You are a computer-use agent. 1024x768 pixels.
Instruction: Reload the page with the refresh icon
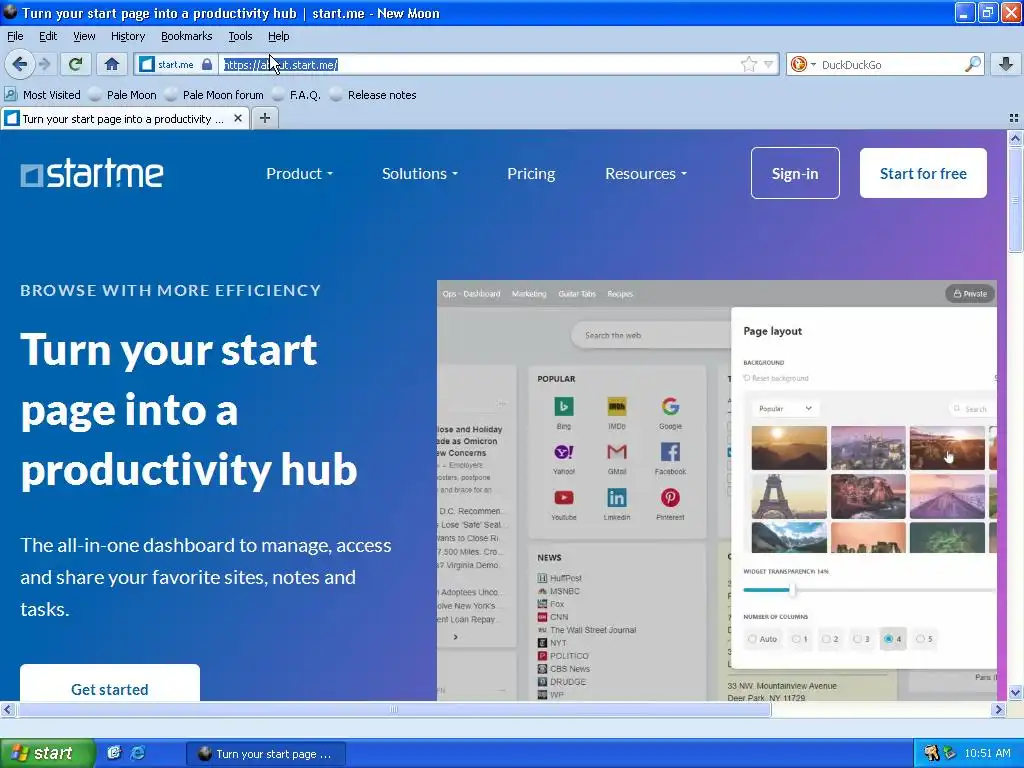76,64
